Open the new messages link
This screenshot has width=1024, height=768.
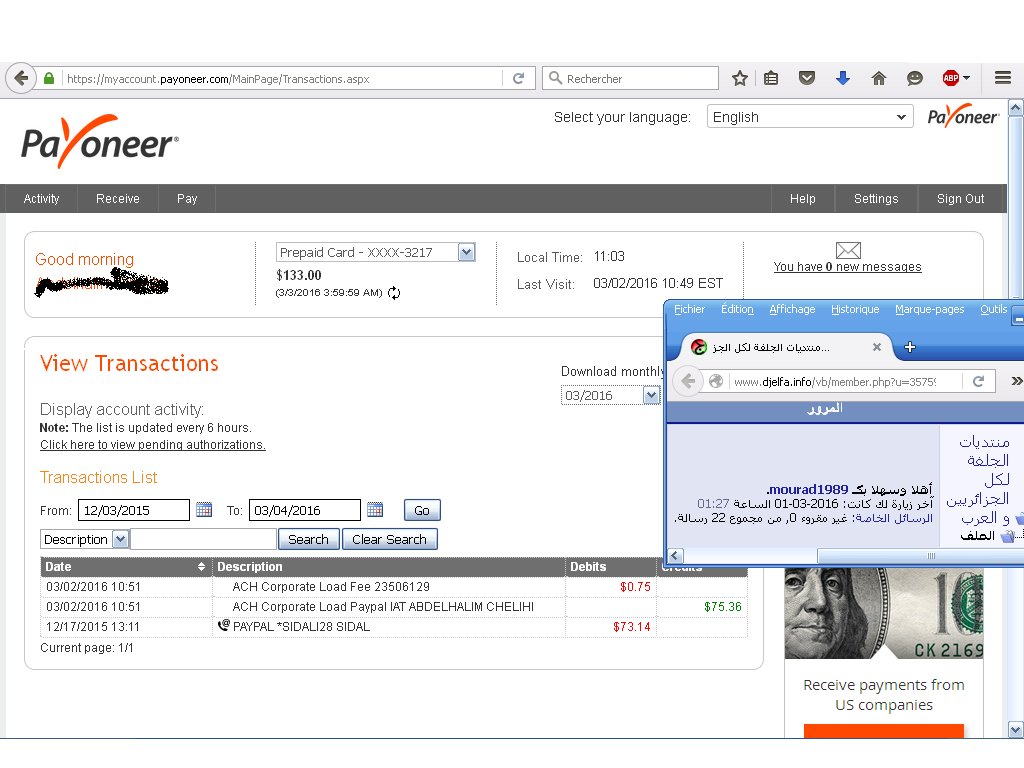click(x=847, y=266)
